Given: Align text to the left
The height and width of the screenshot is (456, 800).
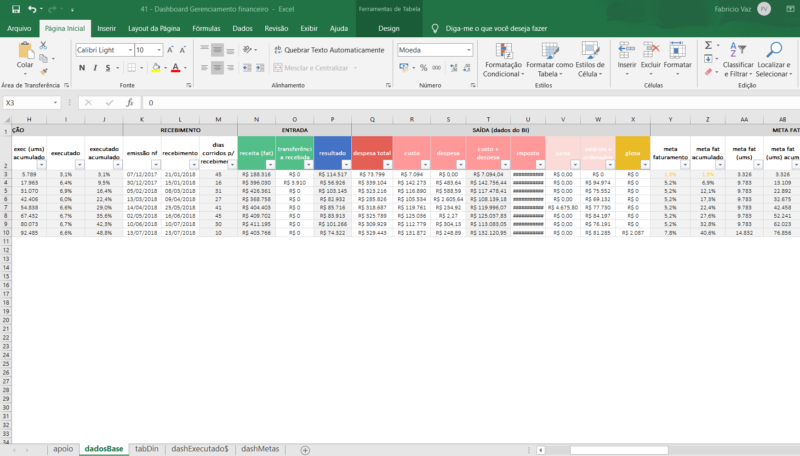Looking at the screenshot, I should point(204,68).
